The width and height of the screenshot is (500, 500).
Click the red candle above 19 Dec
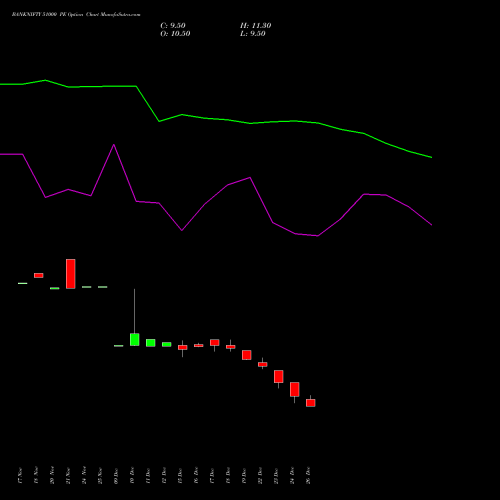click(x=247, y=355)
